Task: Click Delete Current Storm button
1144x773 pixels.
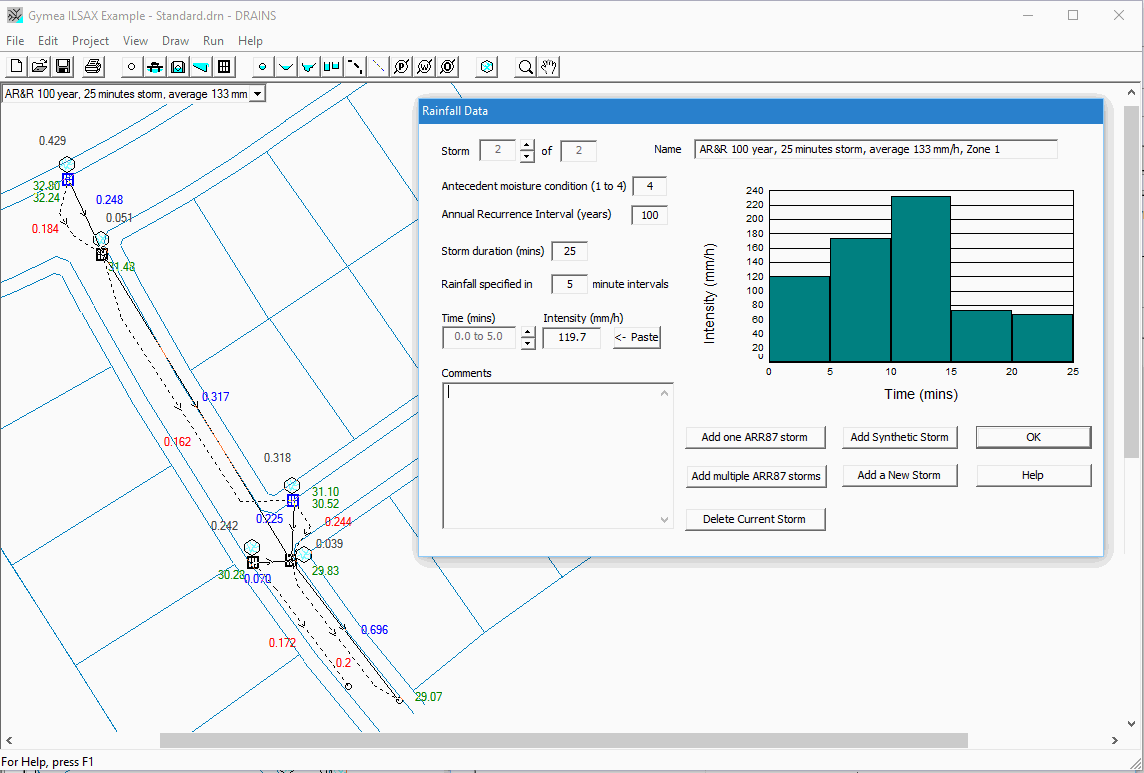Action: coord(755,519)
